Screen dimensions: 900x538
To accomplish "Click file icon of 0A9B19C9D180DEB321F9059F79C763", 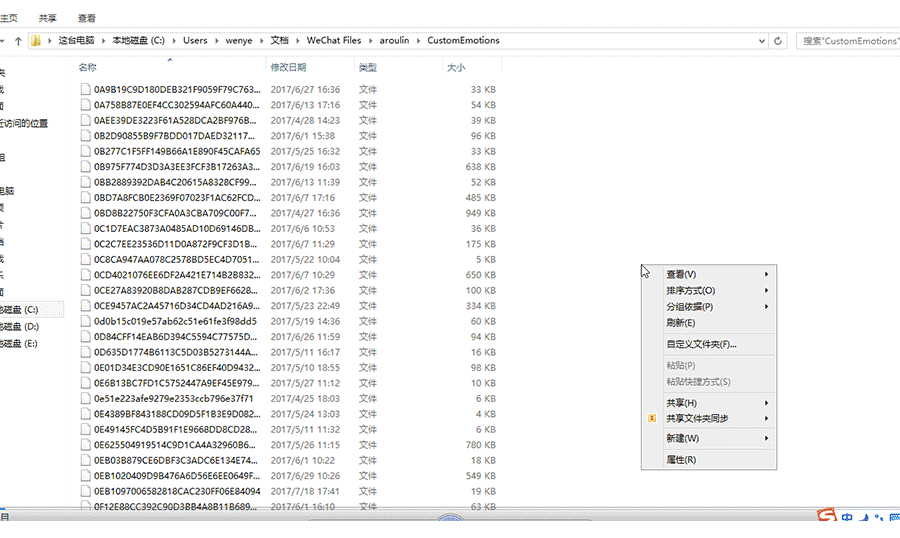I will (x=86, y=89).
